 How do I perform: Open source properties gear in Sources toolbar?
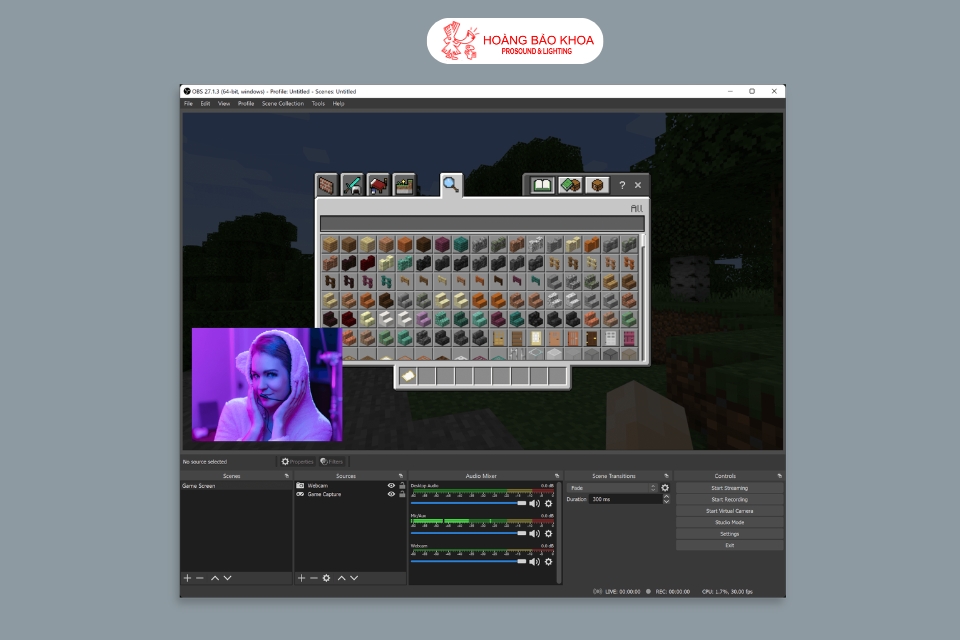point(326,578)
